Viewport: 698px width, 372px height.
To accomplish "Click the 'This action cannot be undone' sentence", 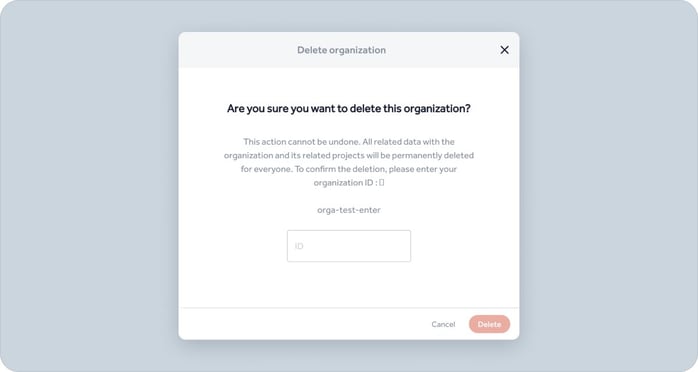I will tap(300, 142).
